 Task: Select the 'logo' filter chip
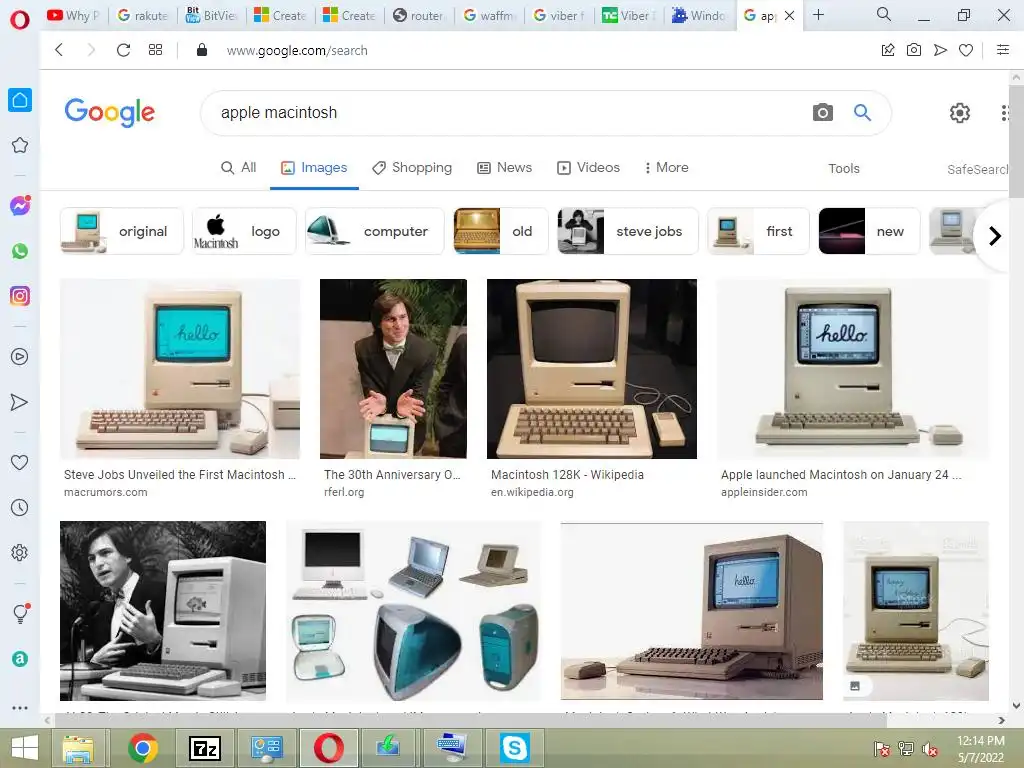244,231
